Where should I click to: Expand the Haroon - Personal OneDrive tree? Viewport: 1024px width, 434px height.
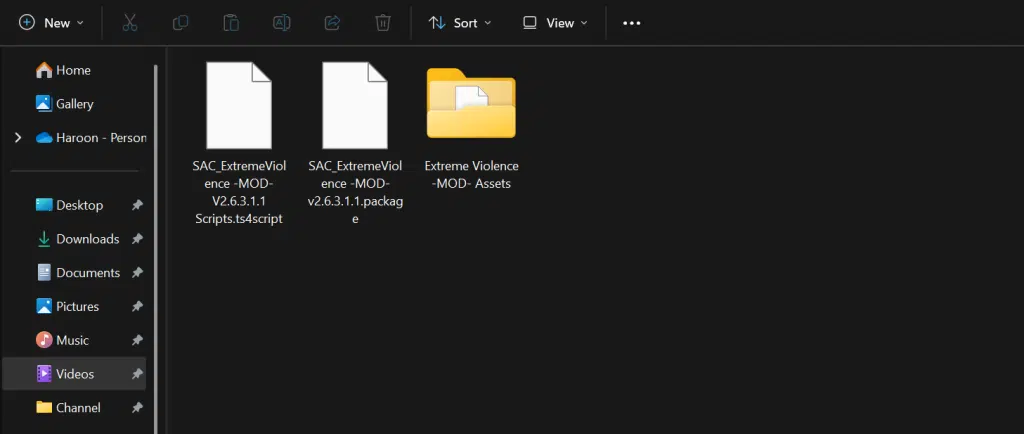[18, 138]
